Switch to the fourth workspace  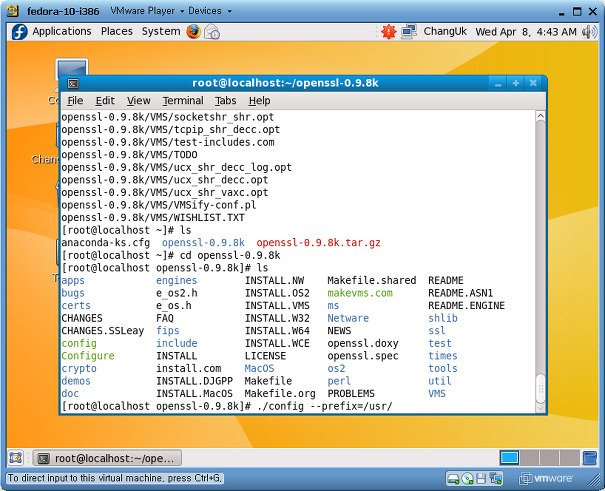(569, 458)
